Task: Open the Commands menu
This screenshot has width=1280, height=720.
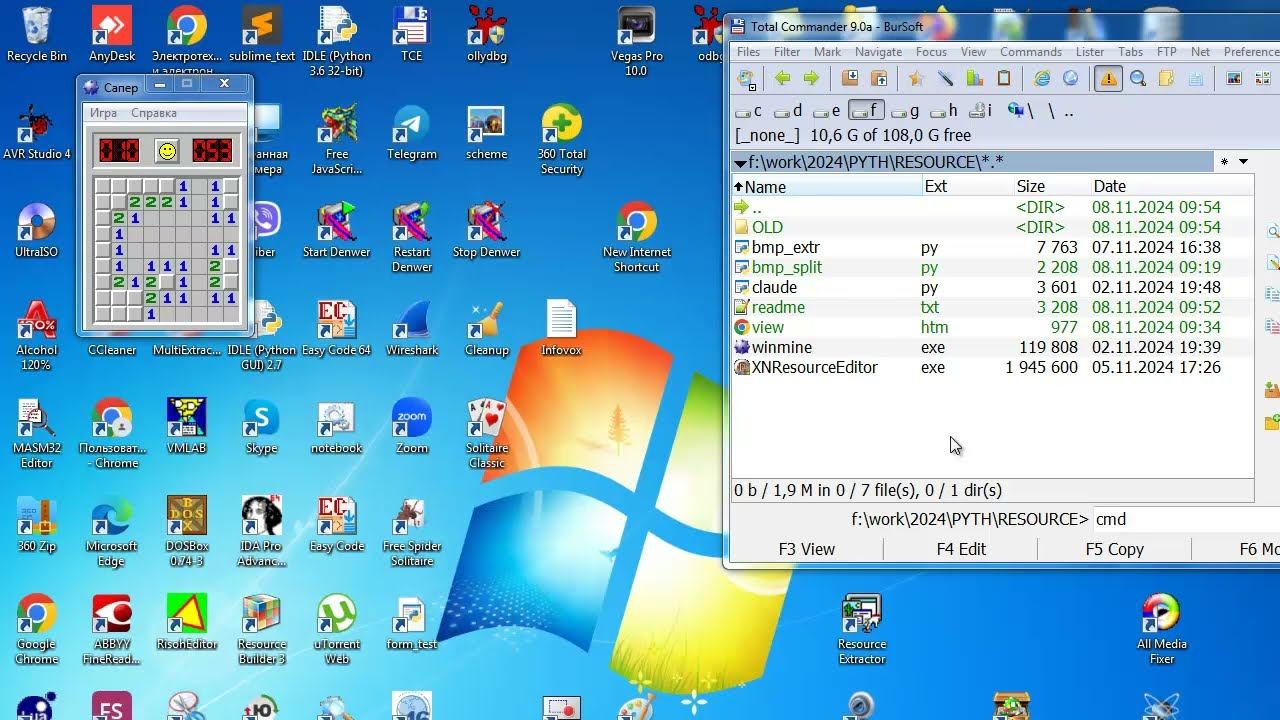Action: (1031, 52)
